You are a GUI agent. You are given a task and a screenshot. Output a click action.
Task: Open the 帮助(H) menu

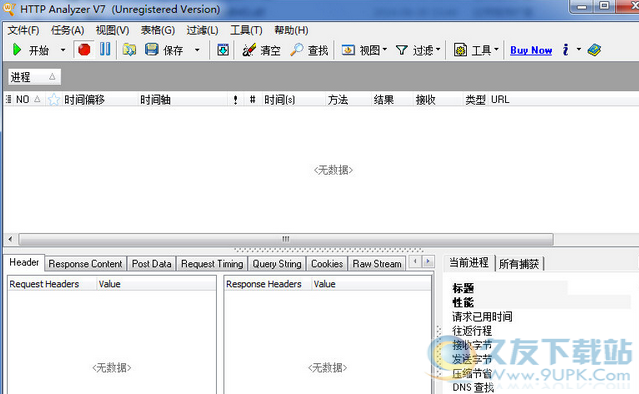point(291,30)
